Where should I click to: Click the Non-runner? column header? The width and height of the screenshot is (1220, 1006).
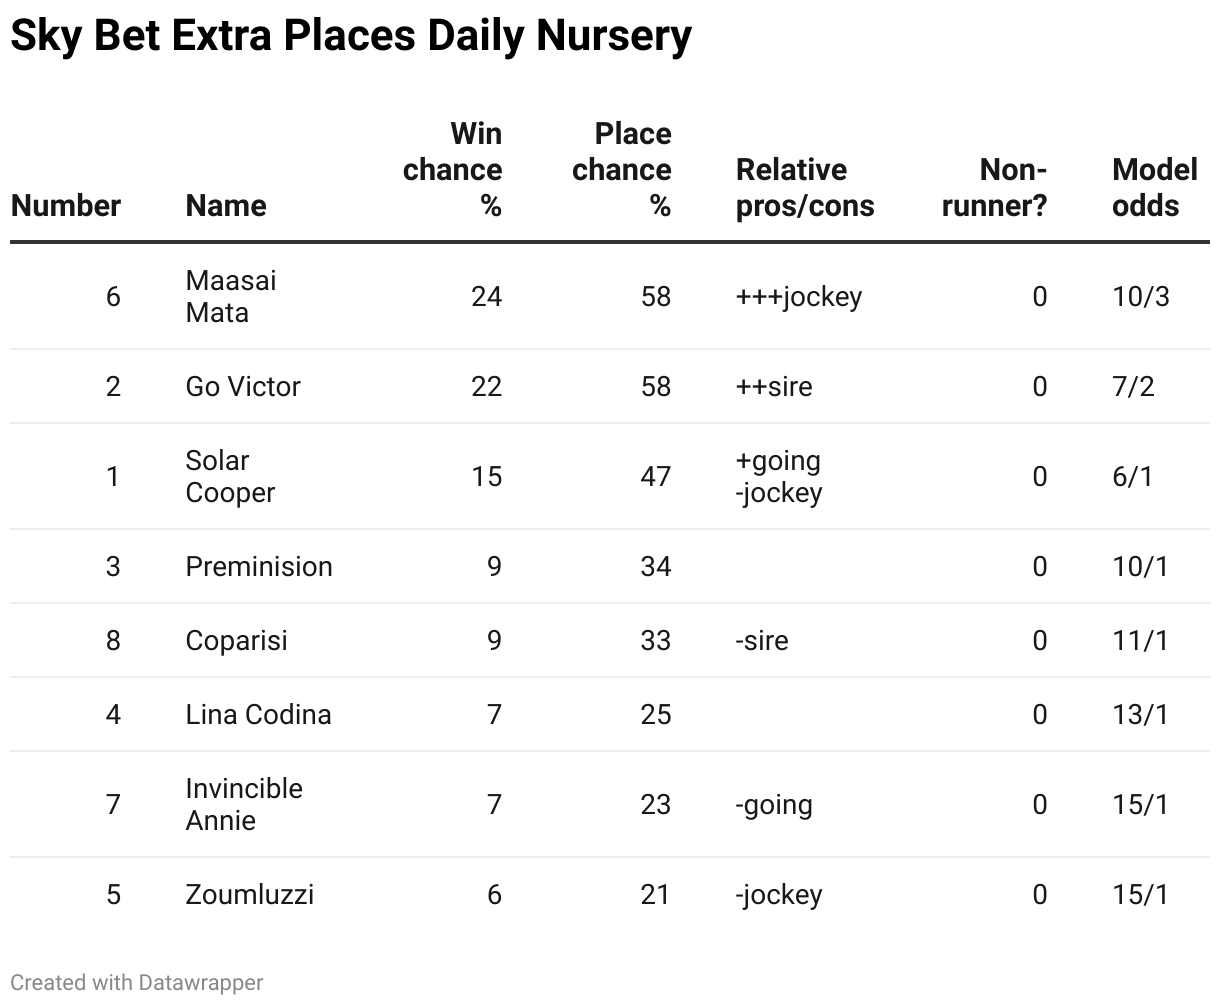(995, 188)
